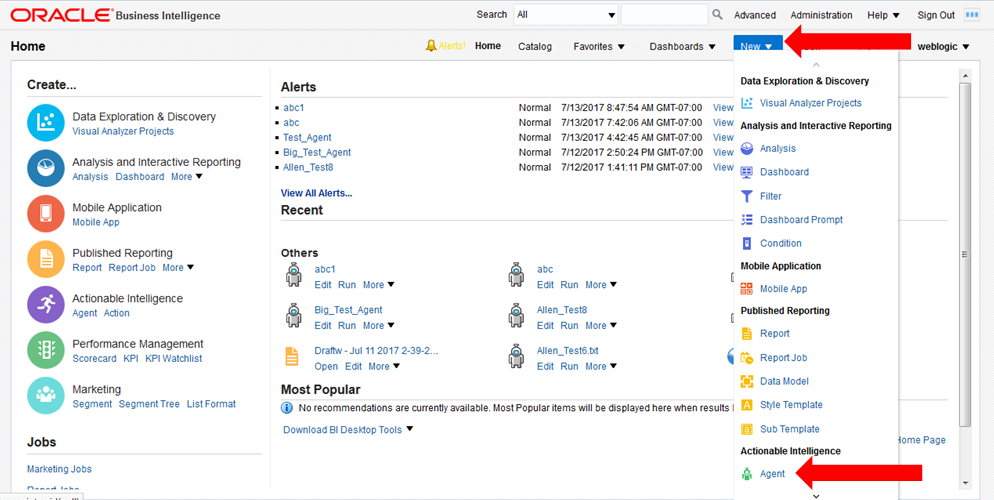994x500 pixels.
Task: Click the Scorecard link
Action: [94, 359]
